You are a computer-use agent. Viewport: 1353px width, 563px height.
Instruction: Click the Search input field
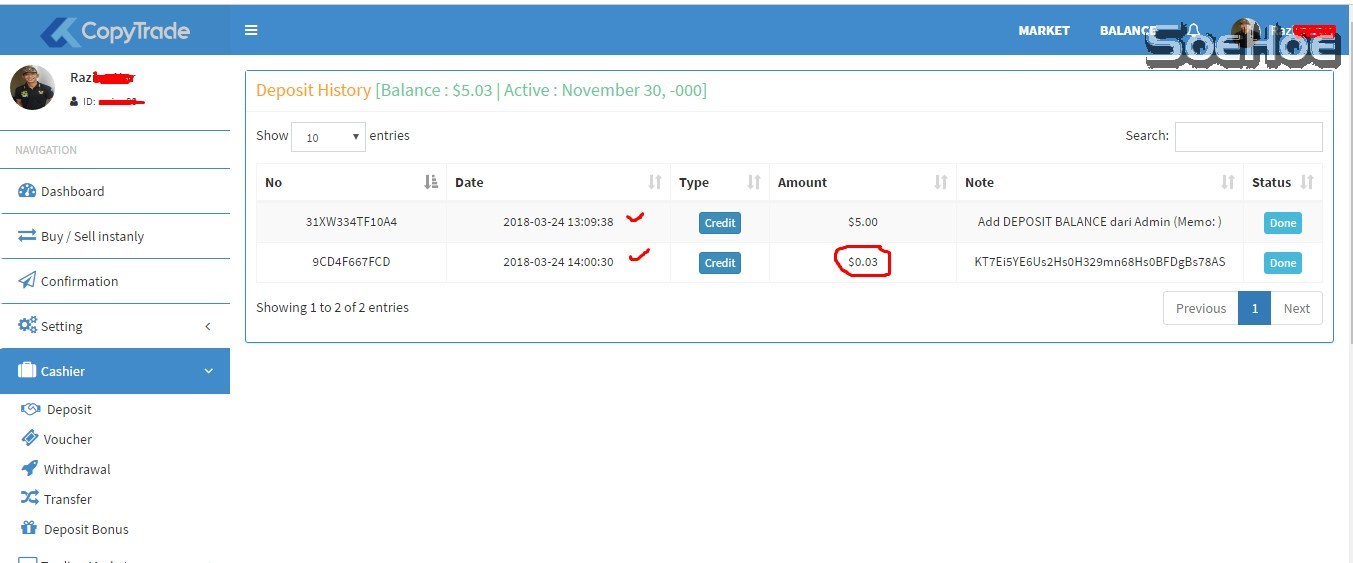point(1248,136)
